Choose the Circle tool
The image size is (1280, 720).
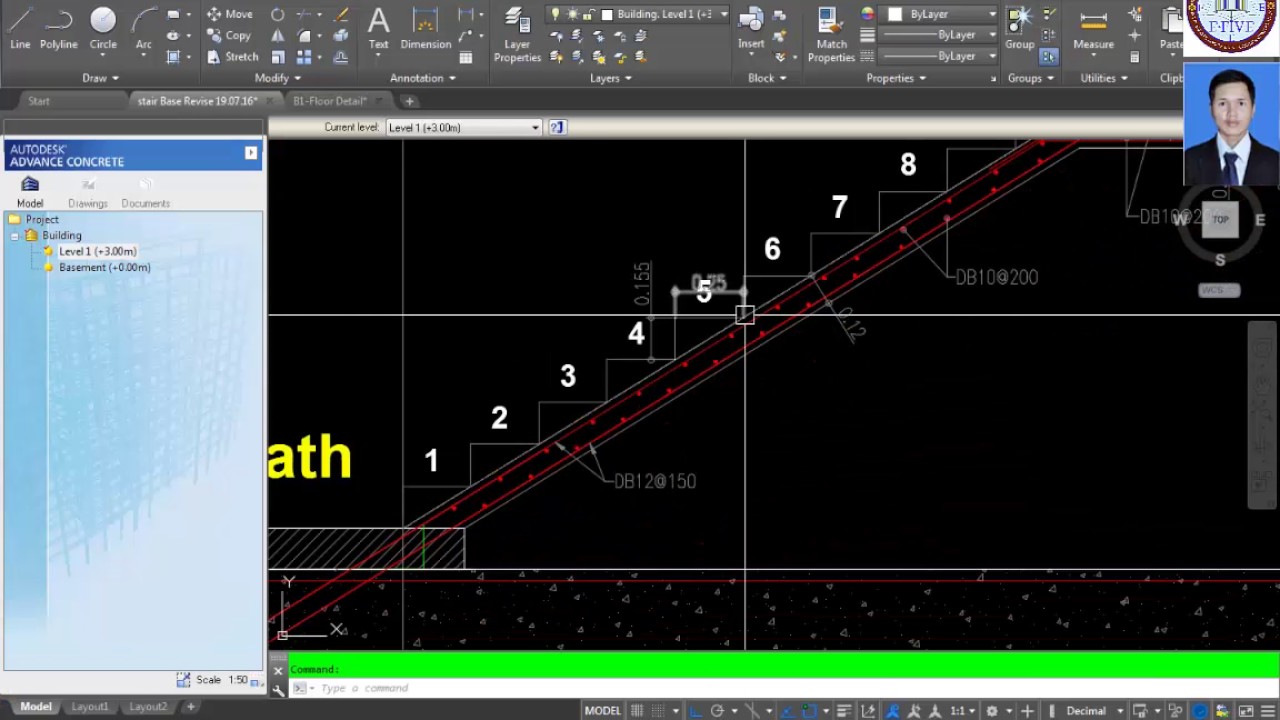coord(103,28)
